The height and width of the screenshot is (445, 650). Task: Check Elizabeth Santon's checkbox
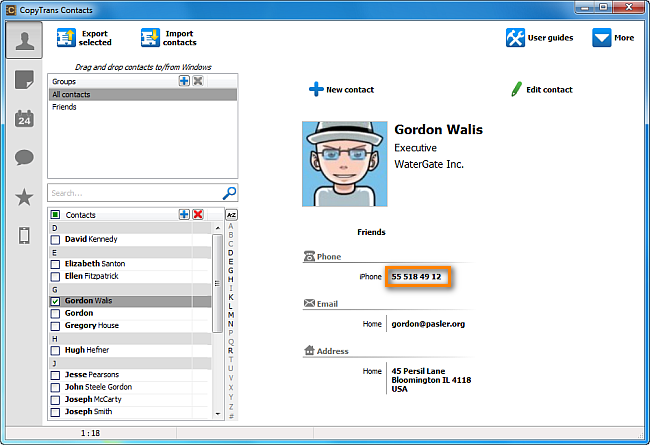[x=55, y=264]
